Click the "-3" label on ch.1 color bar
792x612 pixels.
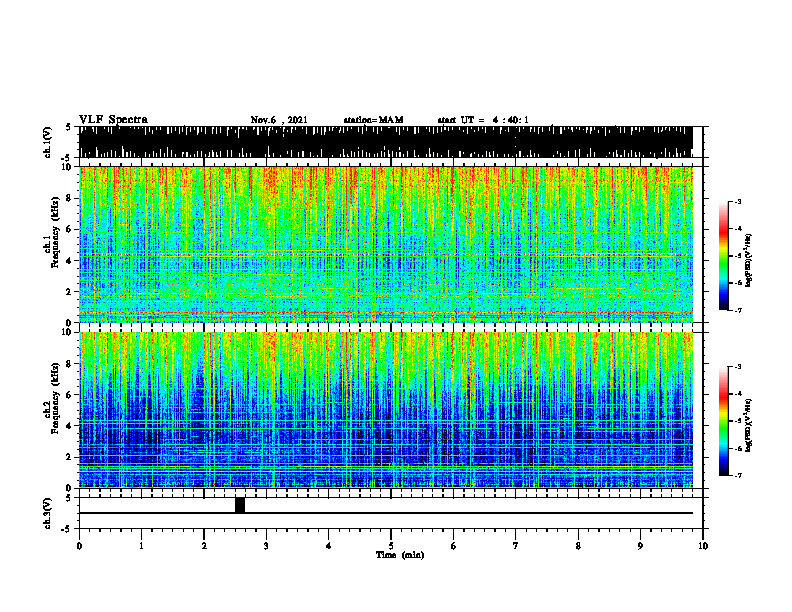(738, 201)
